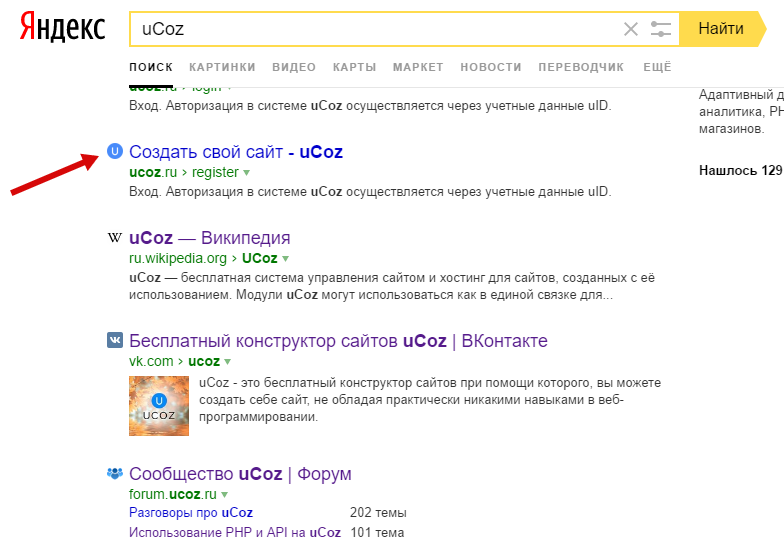Open the Создать свой сайт - uCoz link
This screenshot has height=557, width=784.
pos(236,152)
